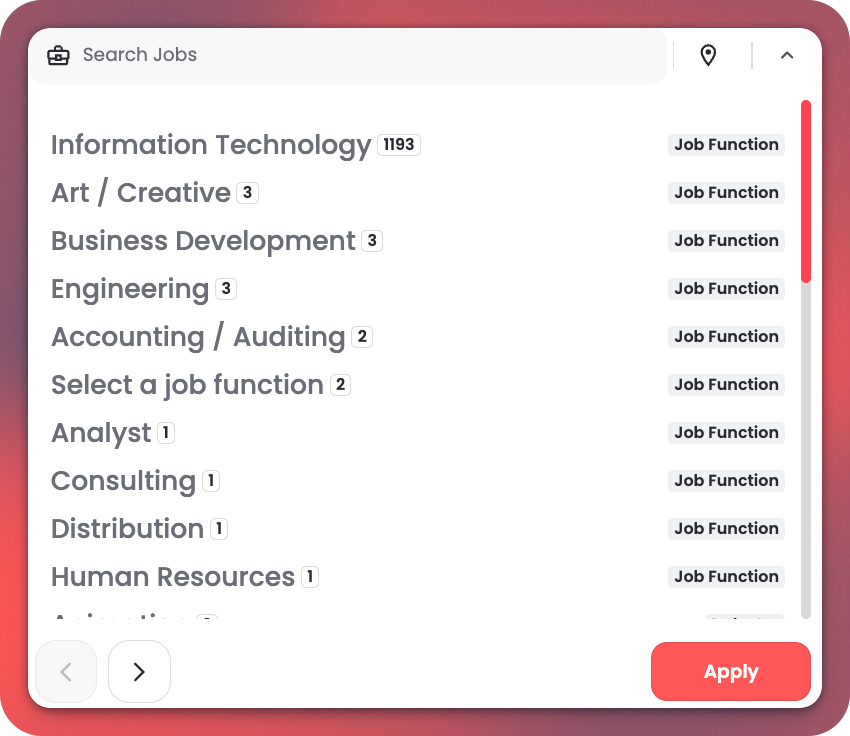Go to the next page arrow
850x736 pixels.
click(139, 672)
